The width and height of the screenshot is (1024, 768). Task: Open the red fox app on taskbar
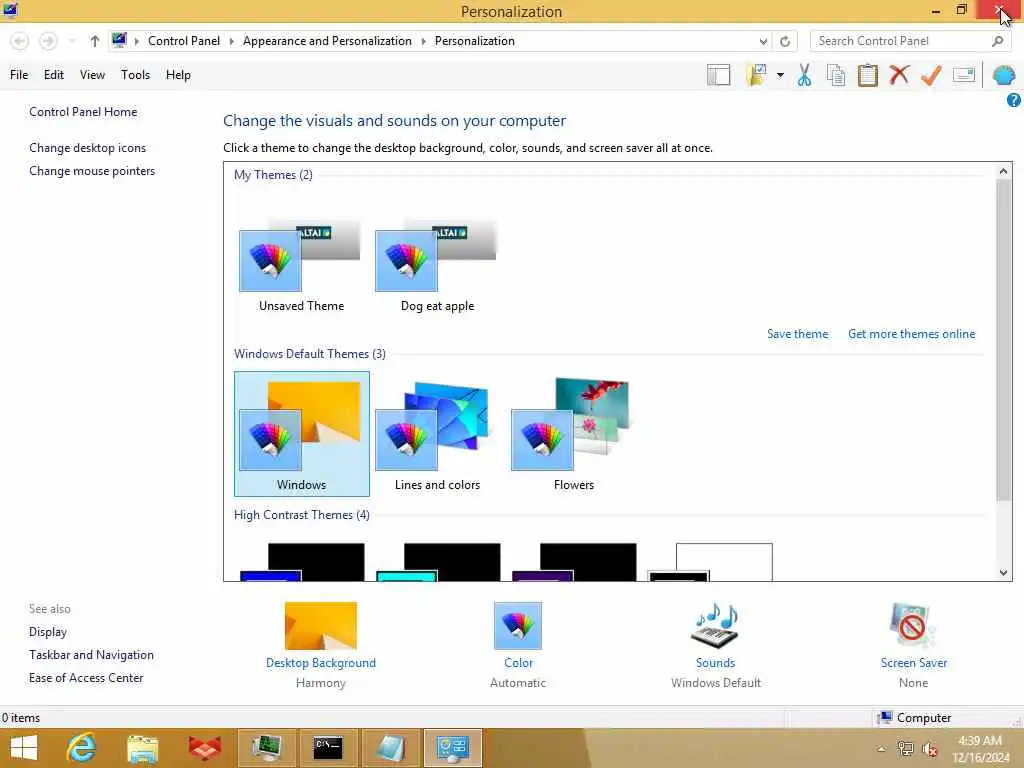204,748
